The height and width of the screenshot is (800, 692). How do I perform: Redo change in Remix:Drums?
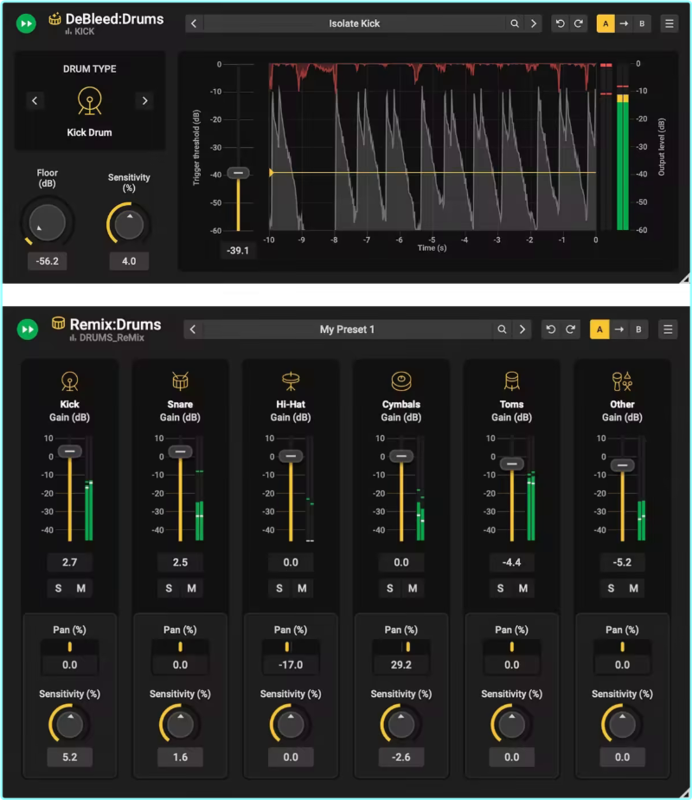point(570,330)
